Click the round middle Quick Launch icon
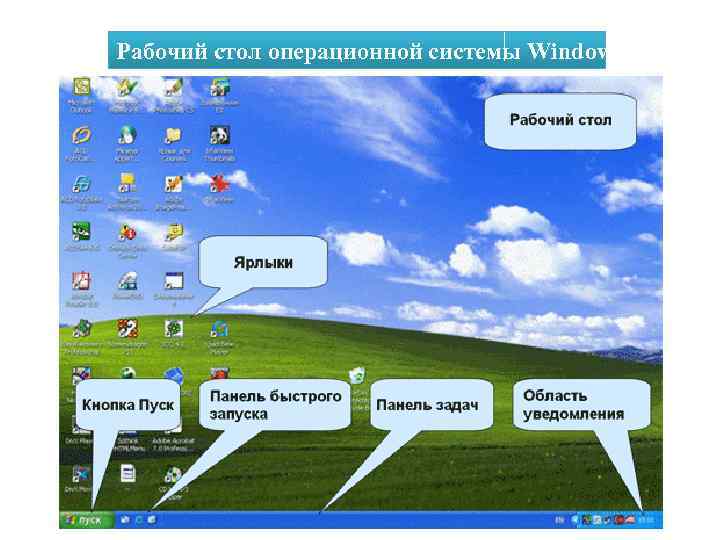The image size is (720, 540). pyautogui.click(x=139, y=520)
